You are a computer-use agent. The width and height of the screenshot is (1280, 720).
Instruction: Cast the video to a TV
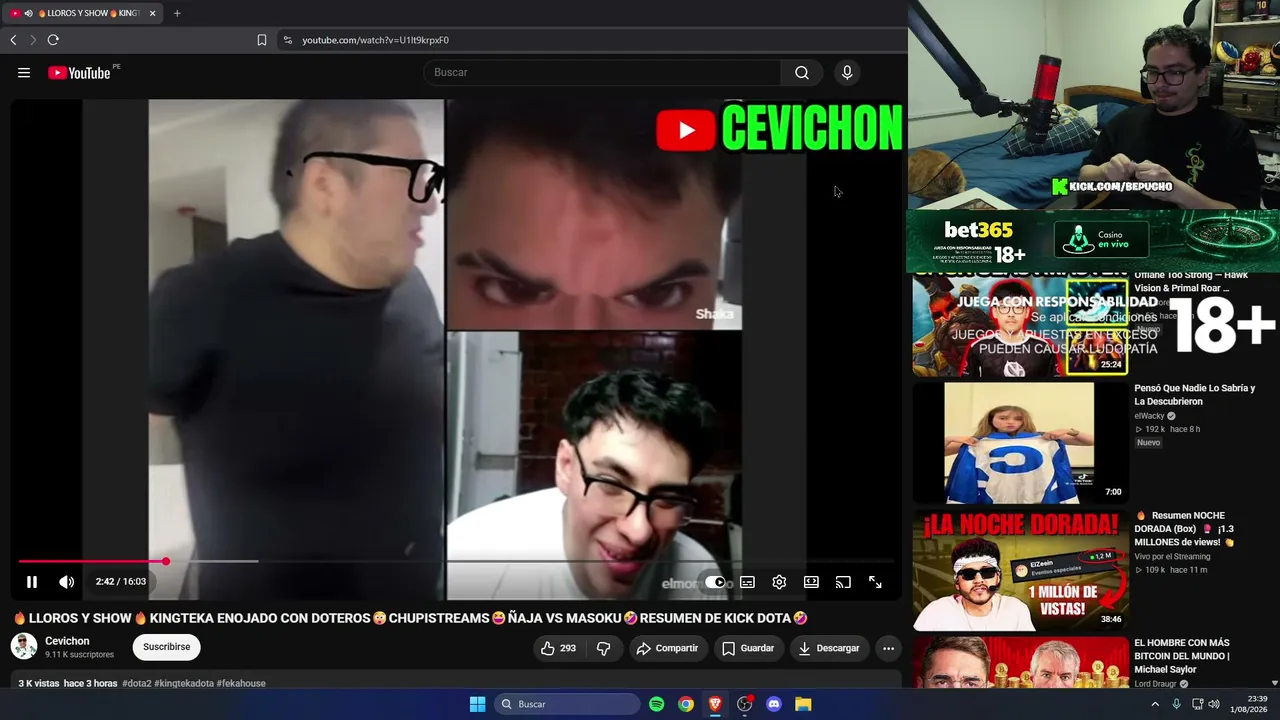(843, 582)
